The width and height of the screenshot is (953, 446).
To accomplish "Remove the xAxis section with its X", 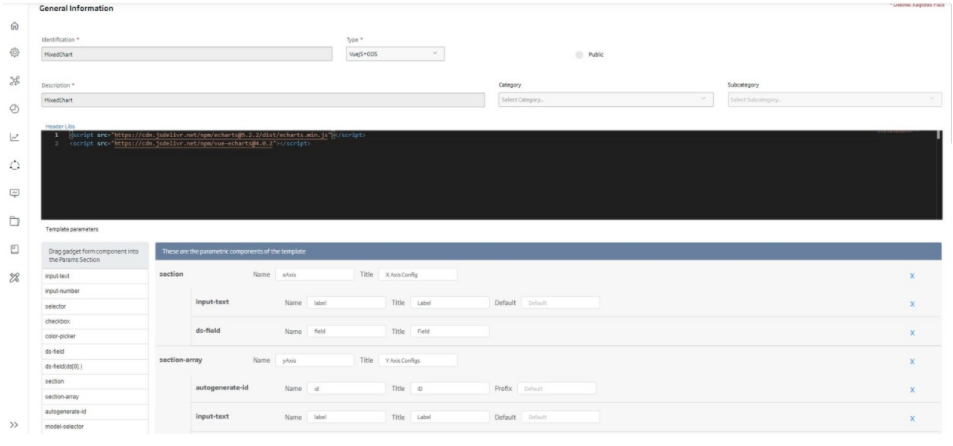I will click(x=912, y=275).
